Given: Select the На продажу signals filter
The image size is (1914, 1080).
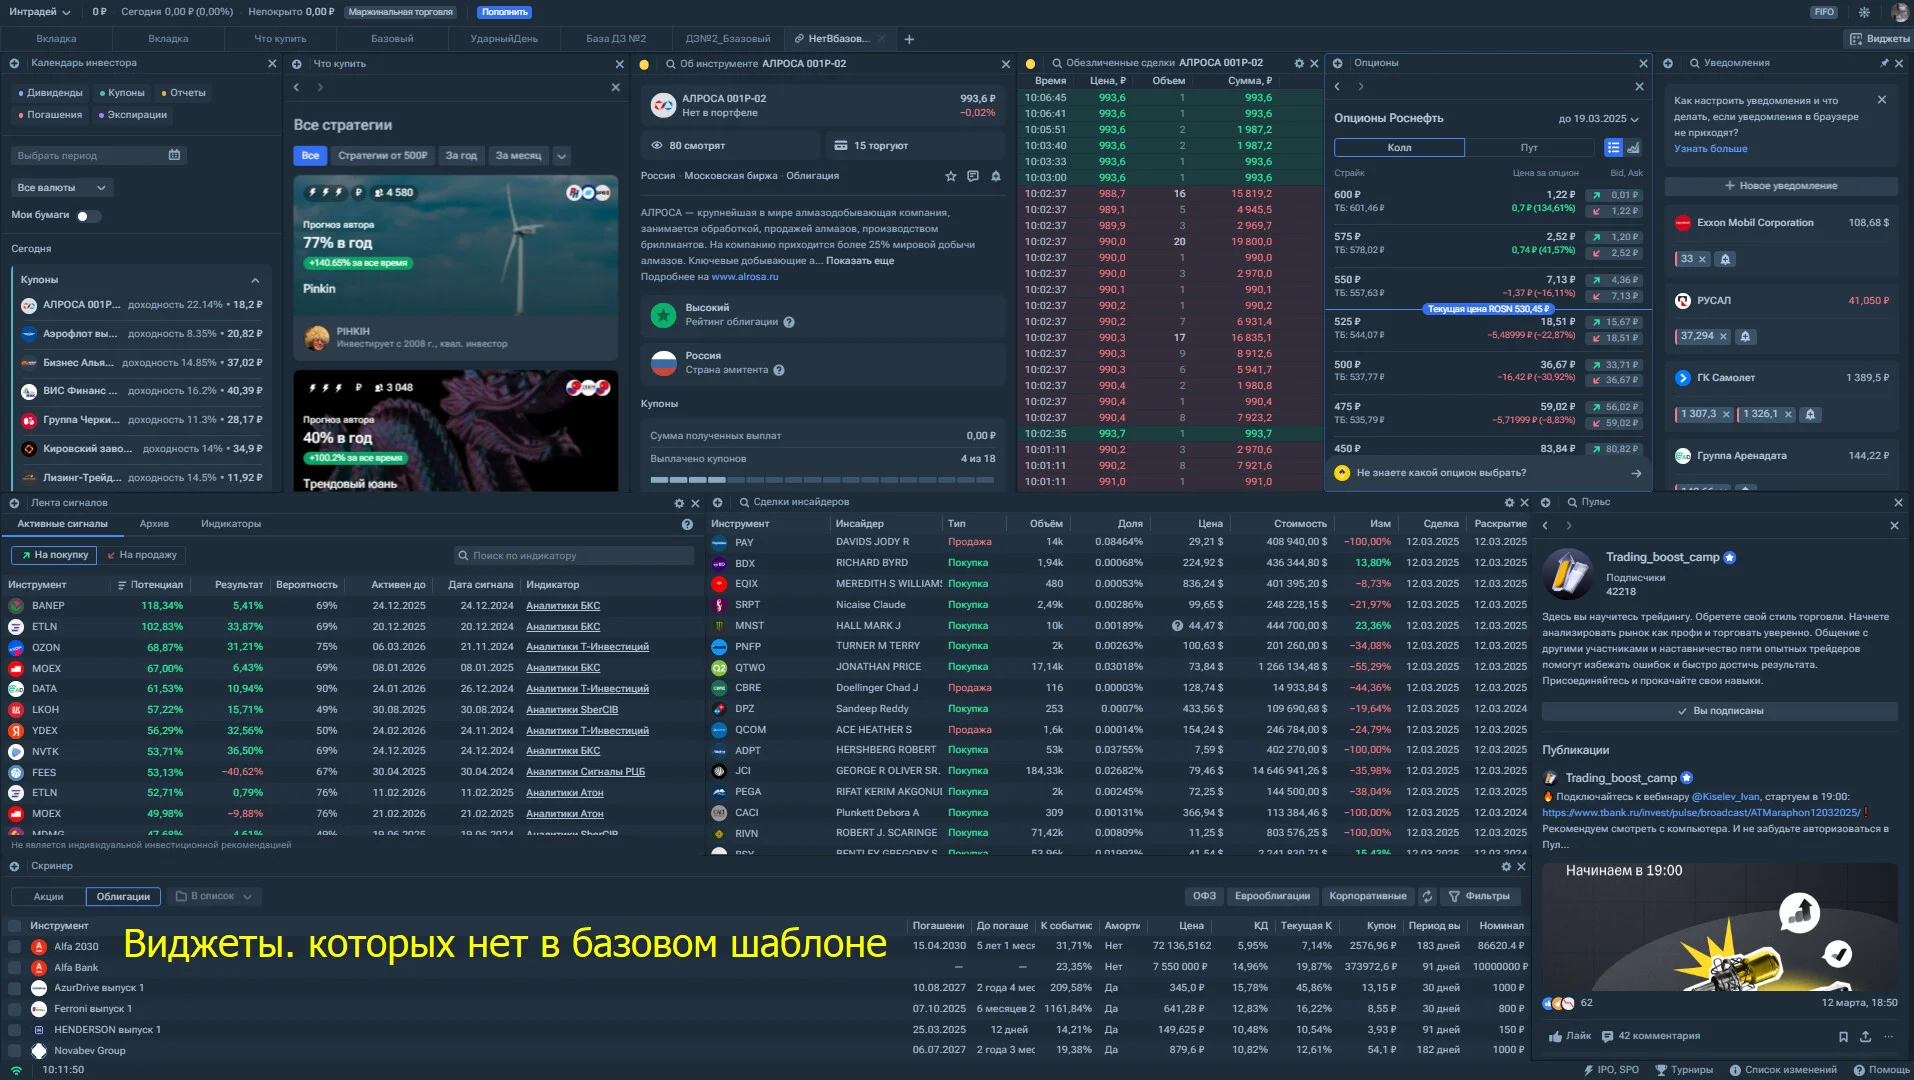Looking at the screenshot, I should 141,555.
